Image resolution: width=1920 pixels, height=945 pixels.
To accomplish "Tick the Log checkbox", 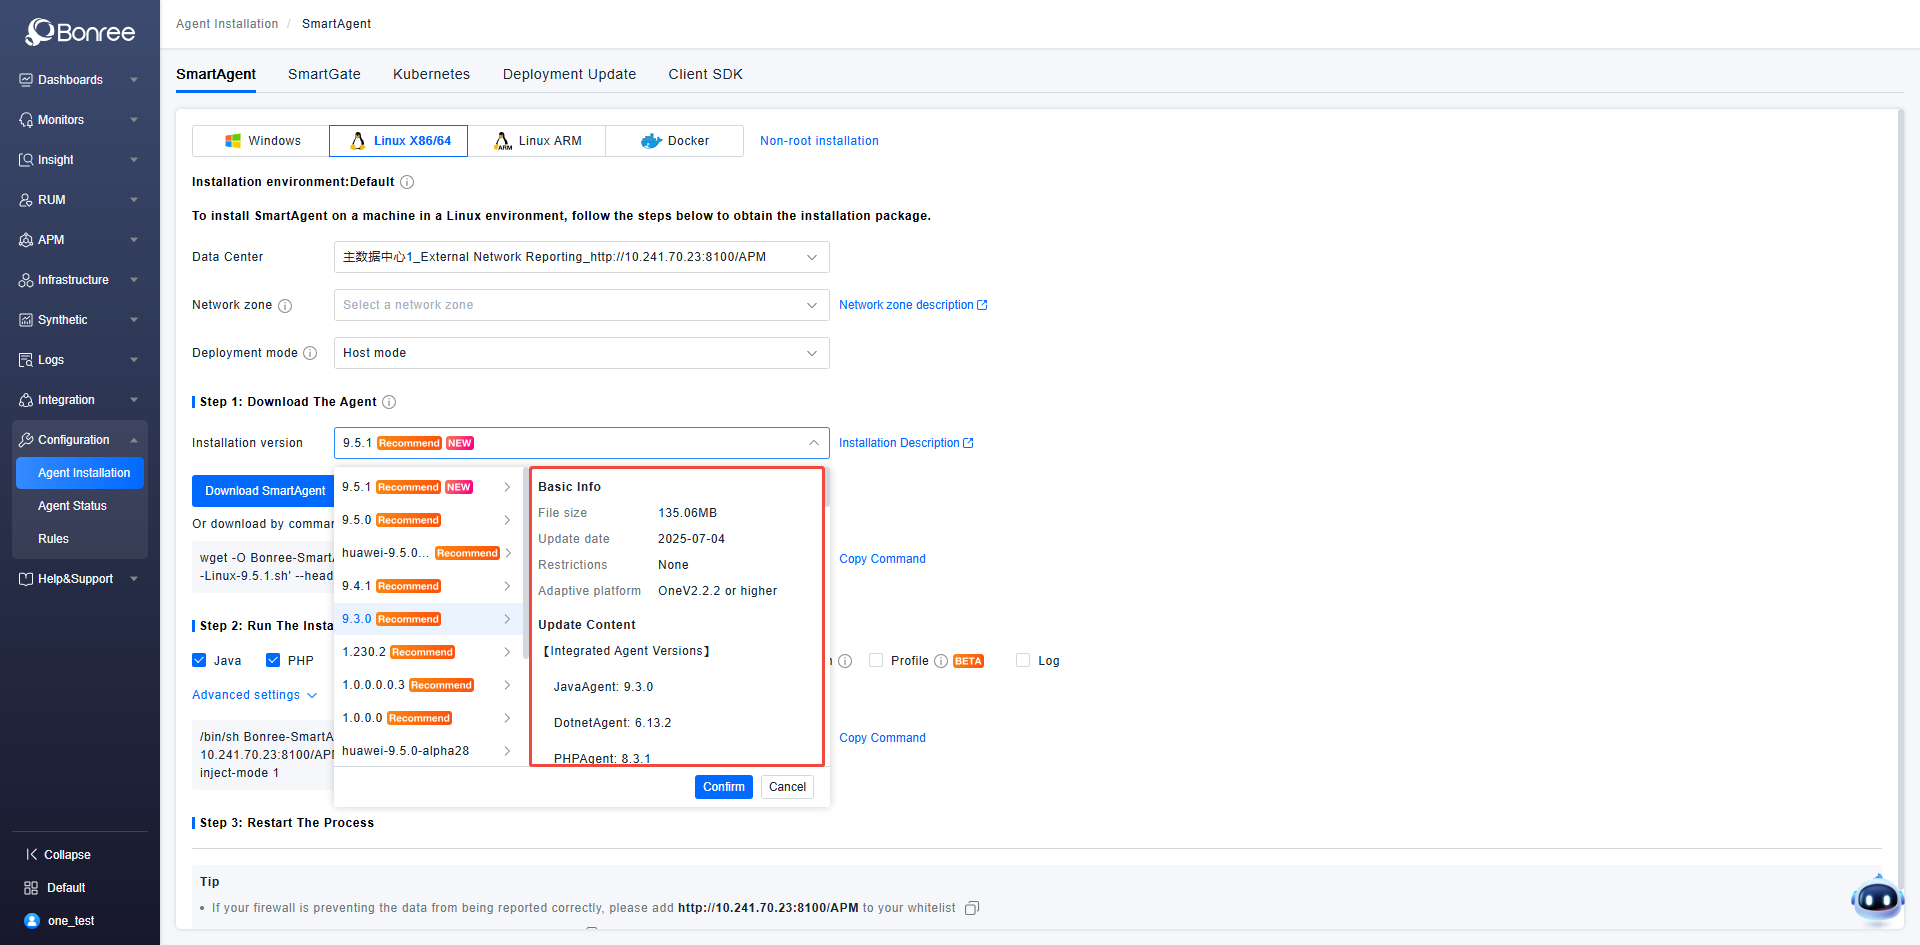I will pos(1023,661).
